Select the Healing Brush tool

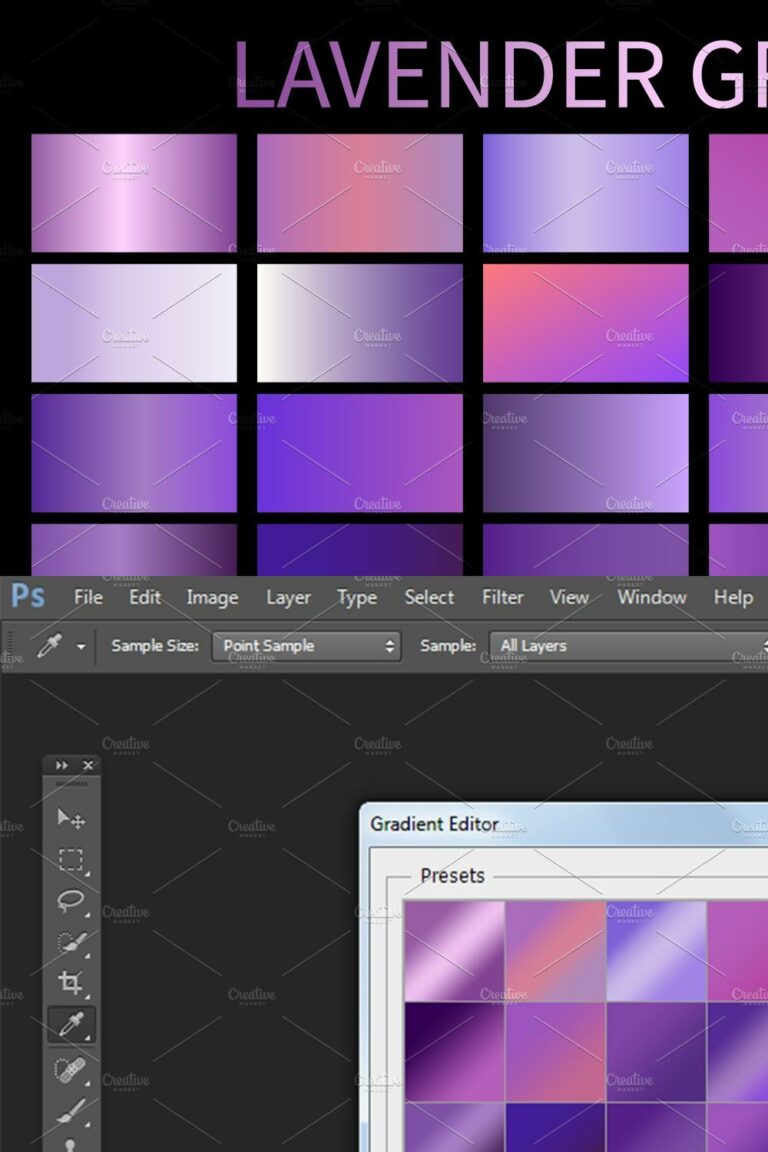(71, 1069)
